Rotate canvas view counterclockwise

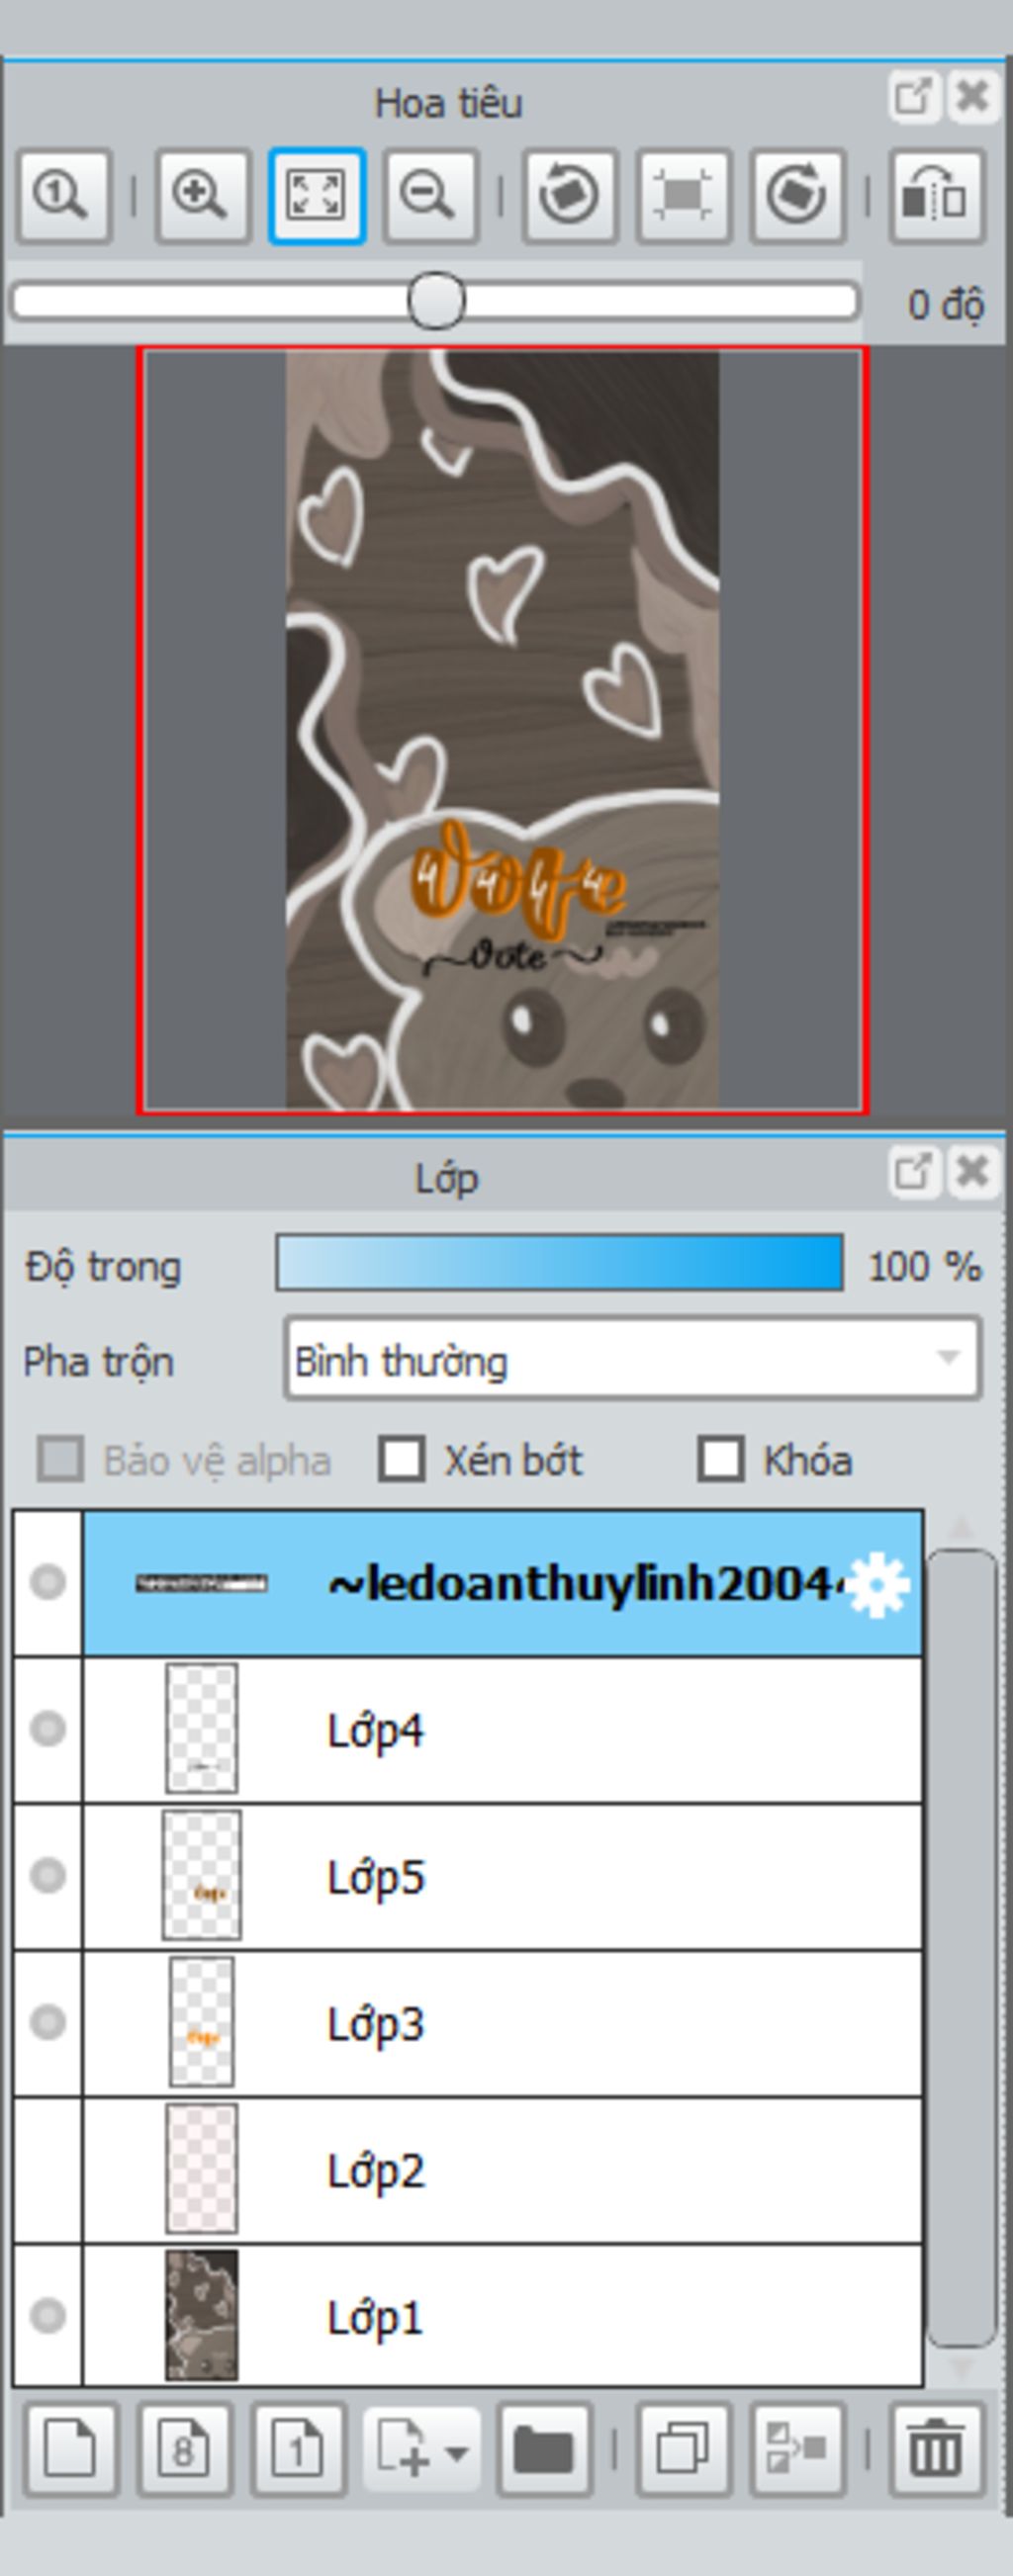coord(569,196)
